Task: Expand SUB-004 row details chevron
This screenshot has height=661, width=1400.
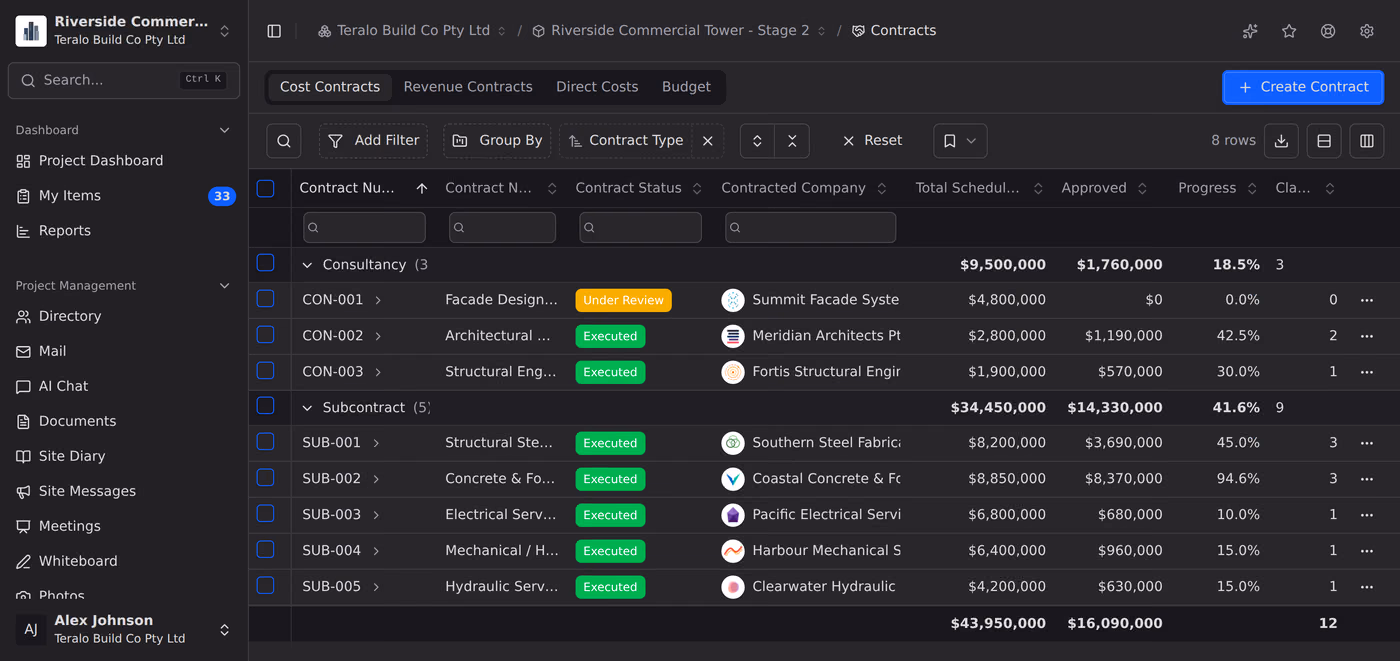Action: tap(376, 551)
